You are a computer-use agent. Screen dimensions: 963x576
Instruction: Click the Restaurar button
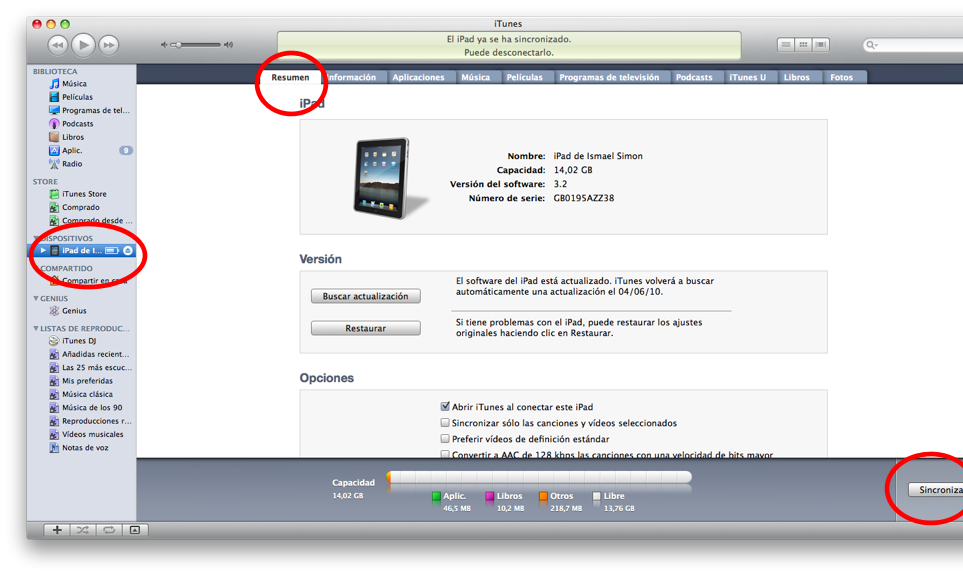pyautogui.click(x=365, y=328)
